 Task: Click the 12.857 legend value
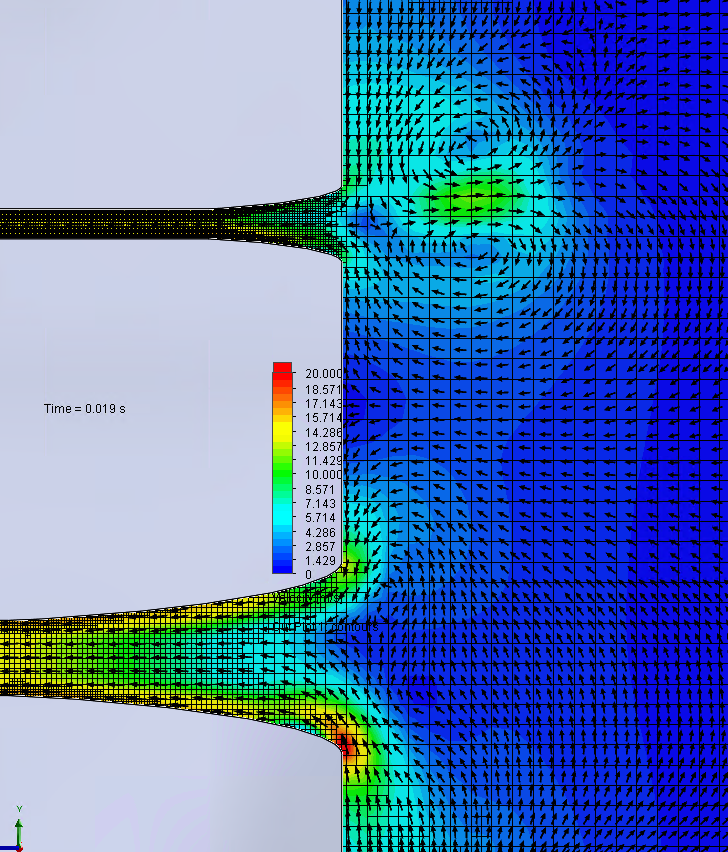[324, 446]
